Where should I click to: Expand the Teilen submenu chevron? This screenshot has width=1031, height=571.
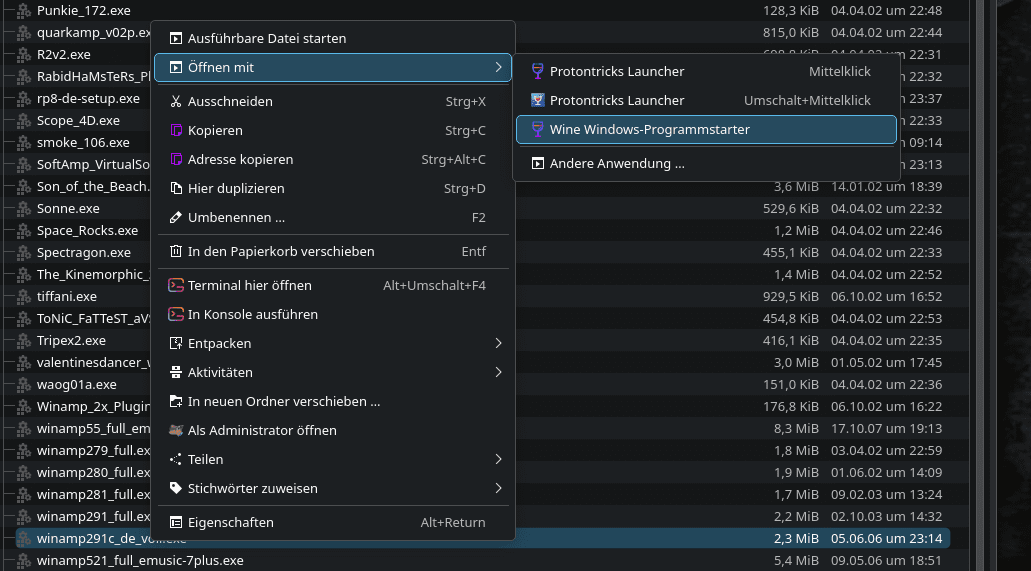click(498, 459)
